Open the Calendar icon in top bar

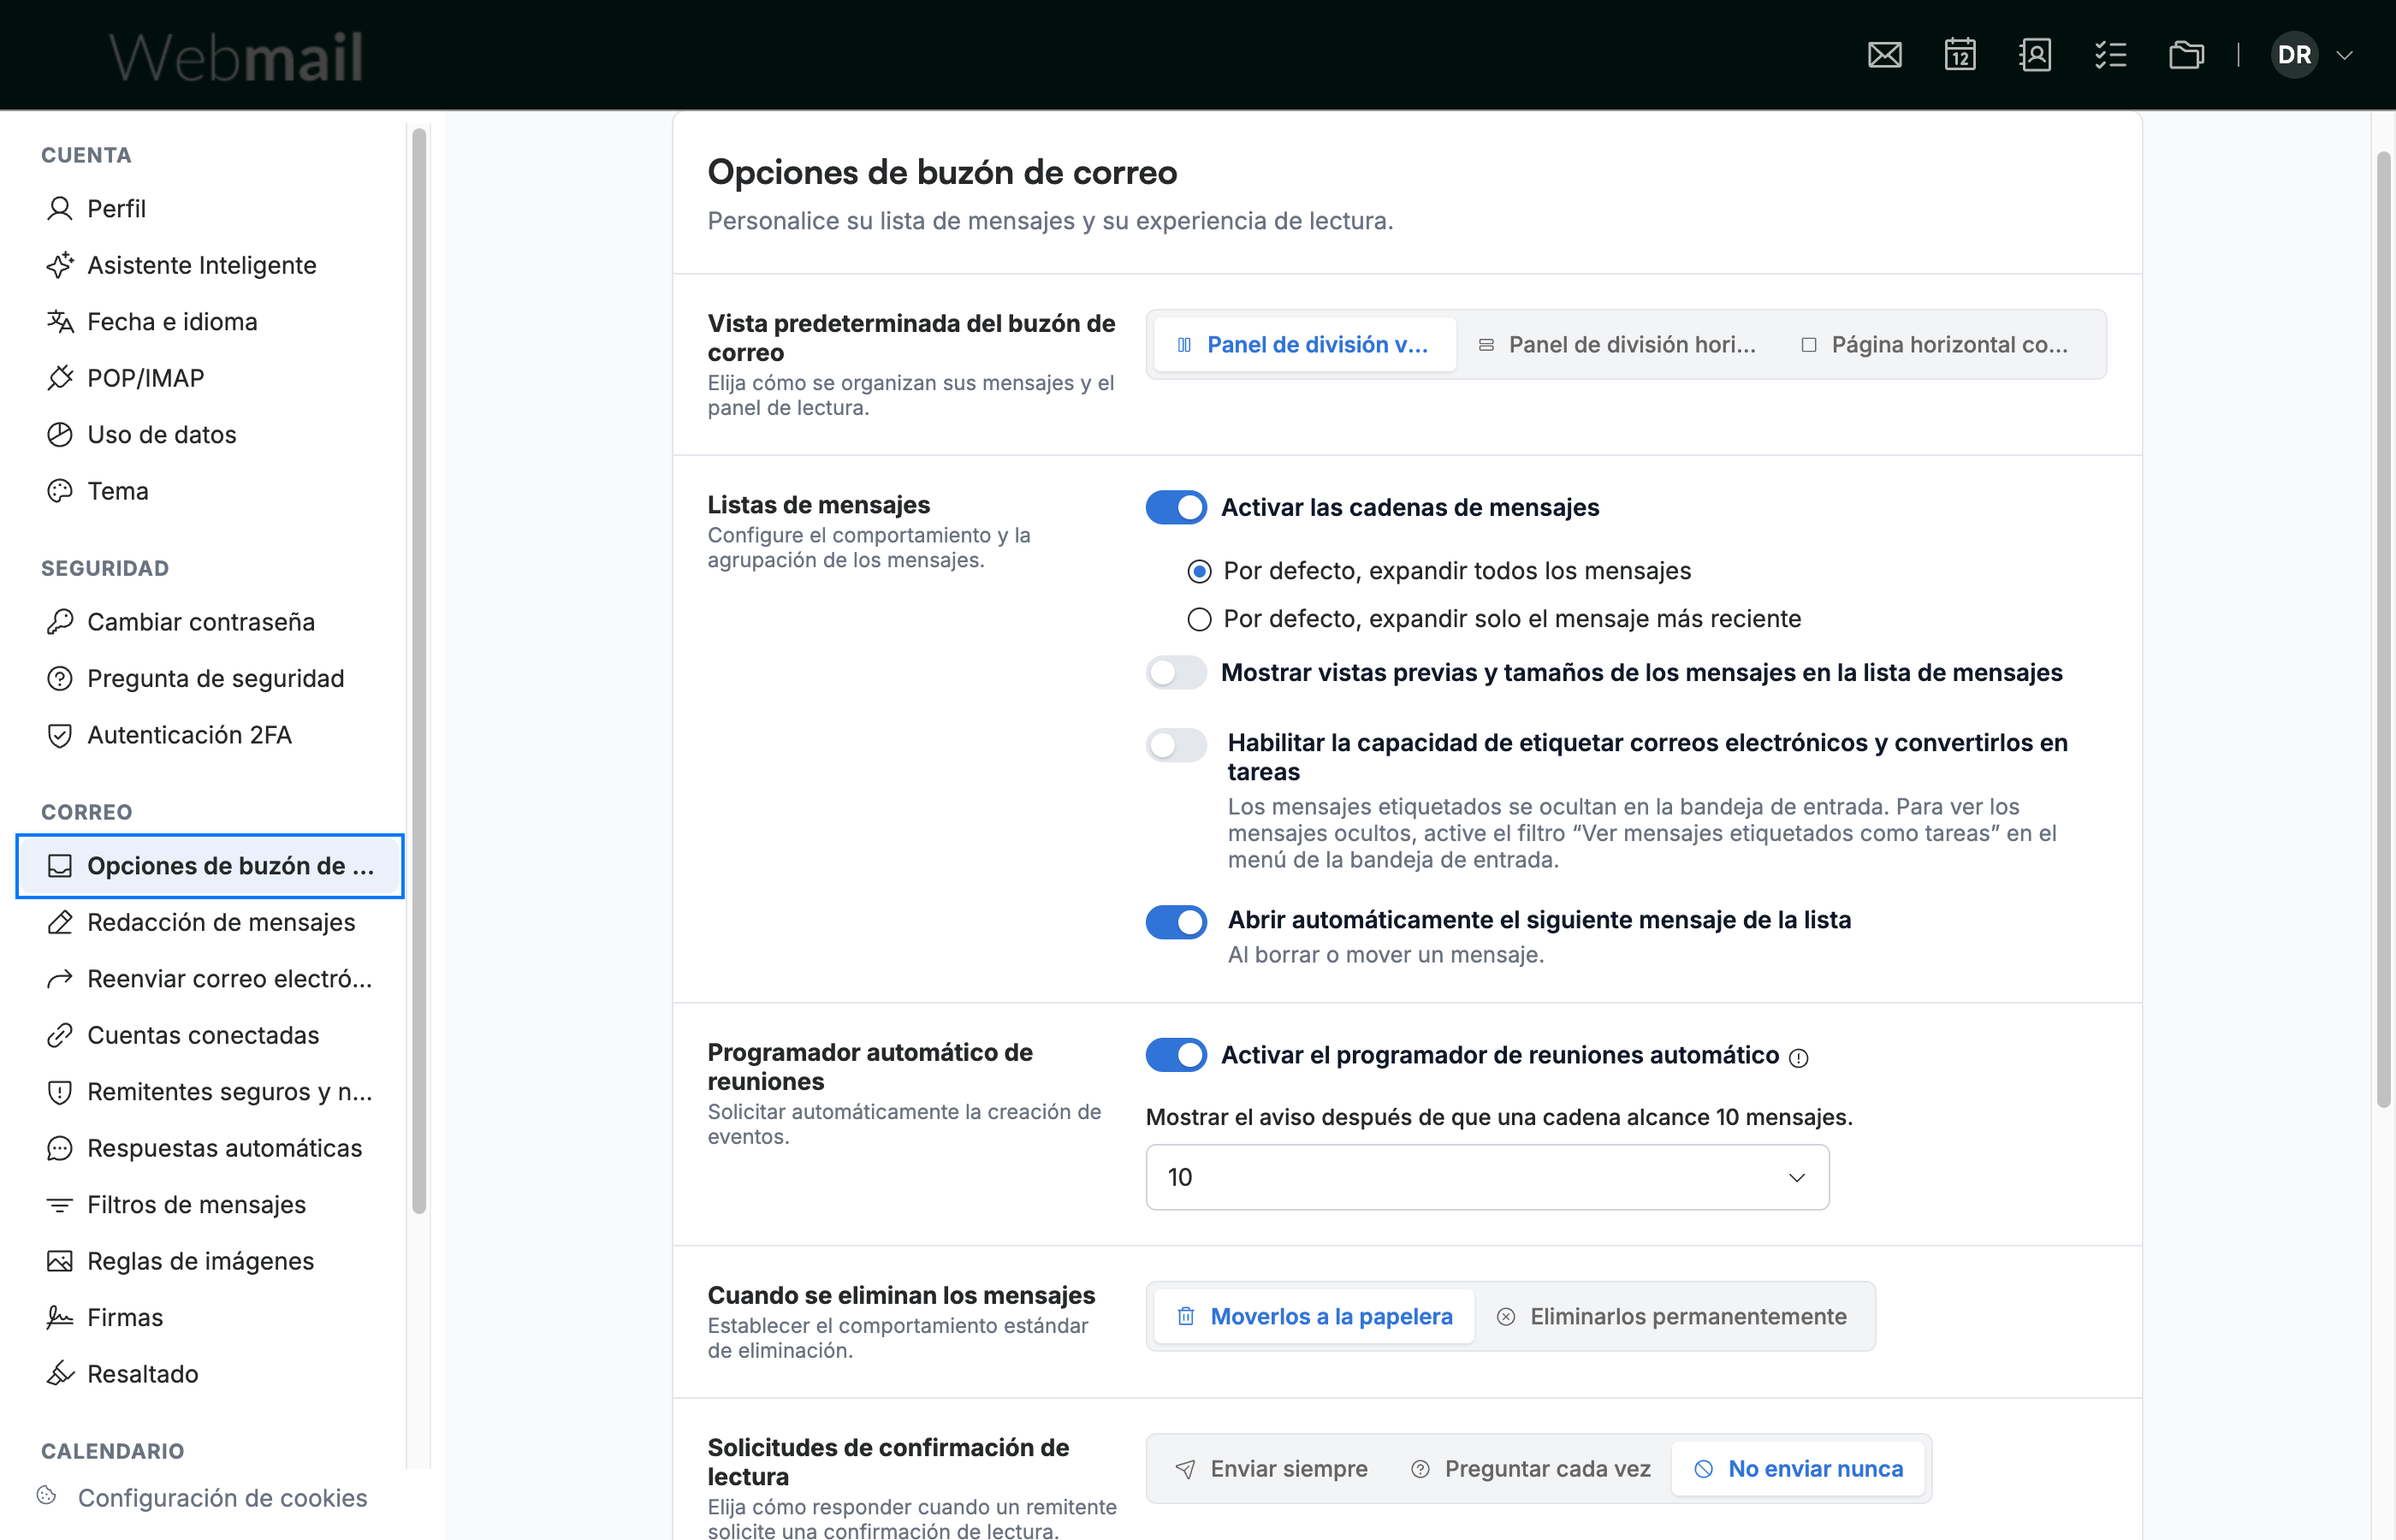[1960, 54]
